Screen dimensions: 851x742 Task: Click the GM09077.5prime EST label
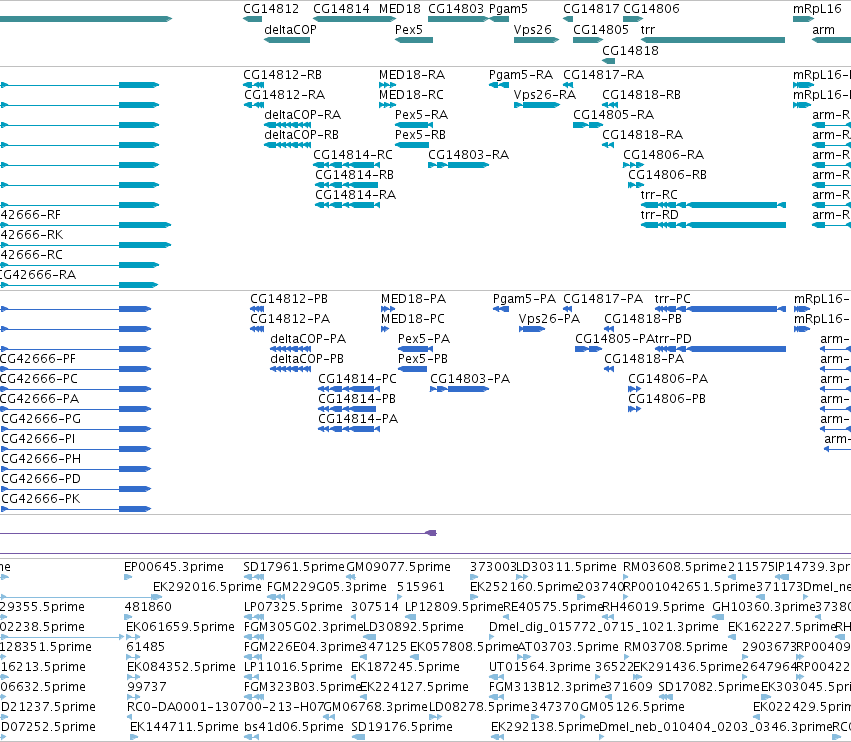pos(398,567)
